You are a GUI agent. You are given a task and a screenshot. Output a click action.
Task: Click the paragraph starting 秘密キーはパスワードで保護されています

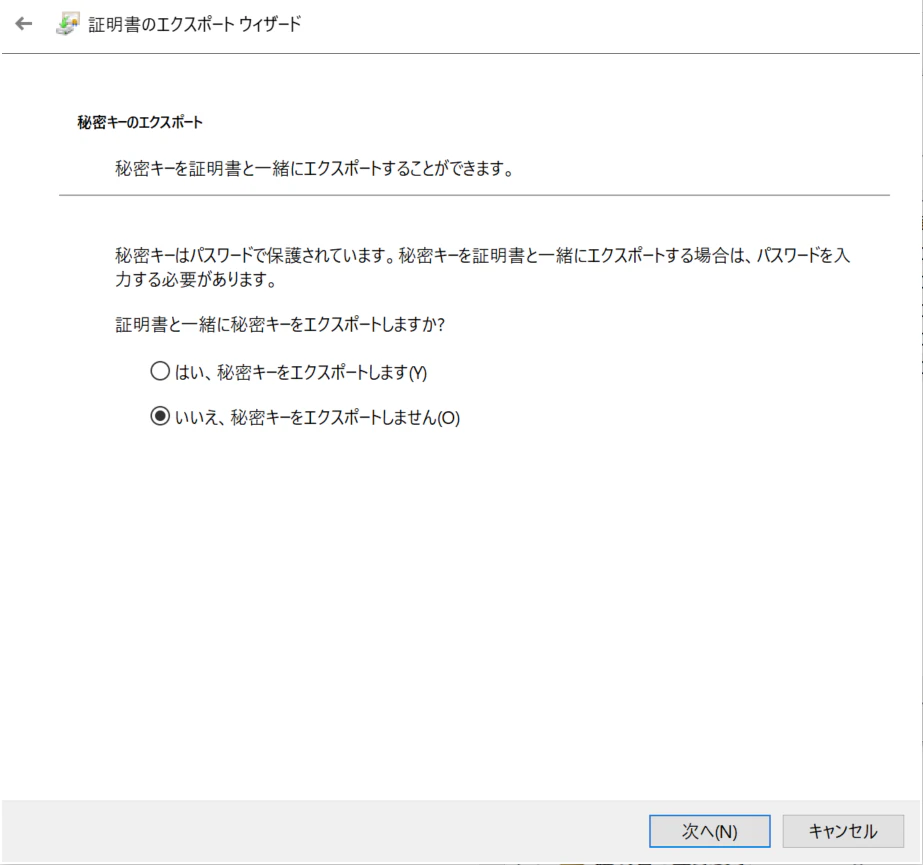(x=483, y=267)
